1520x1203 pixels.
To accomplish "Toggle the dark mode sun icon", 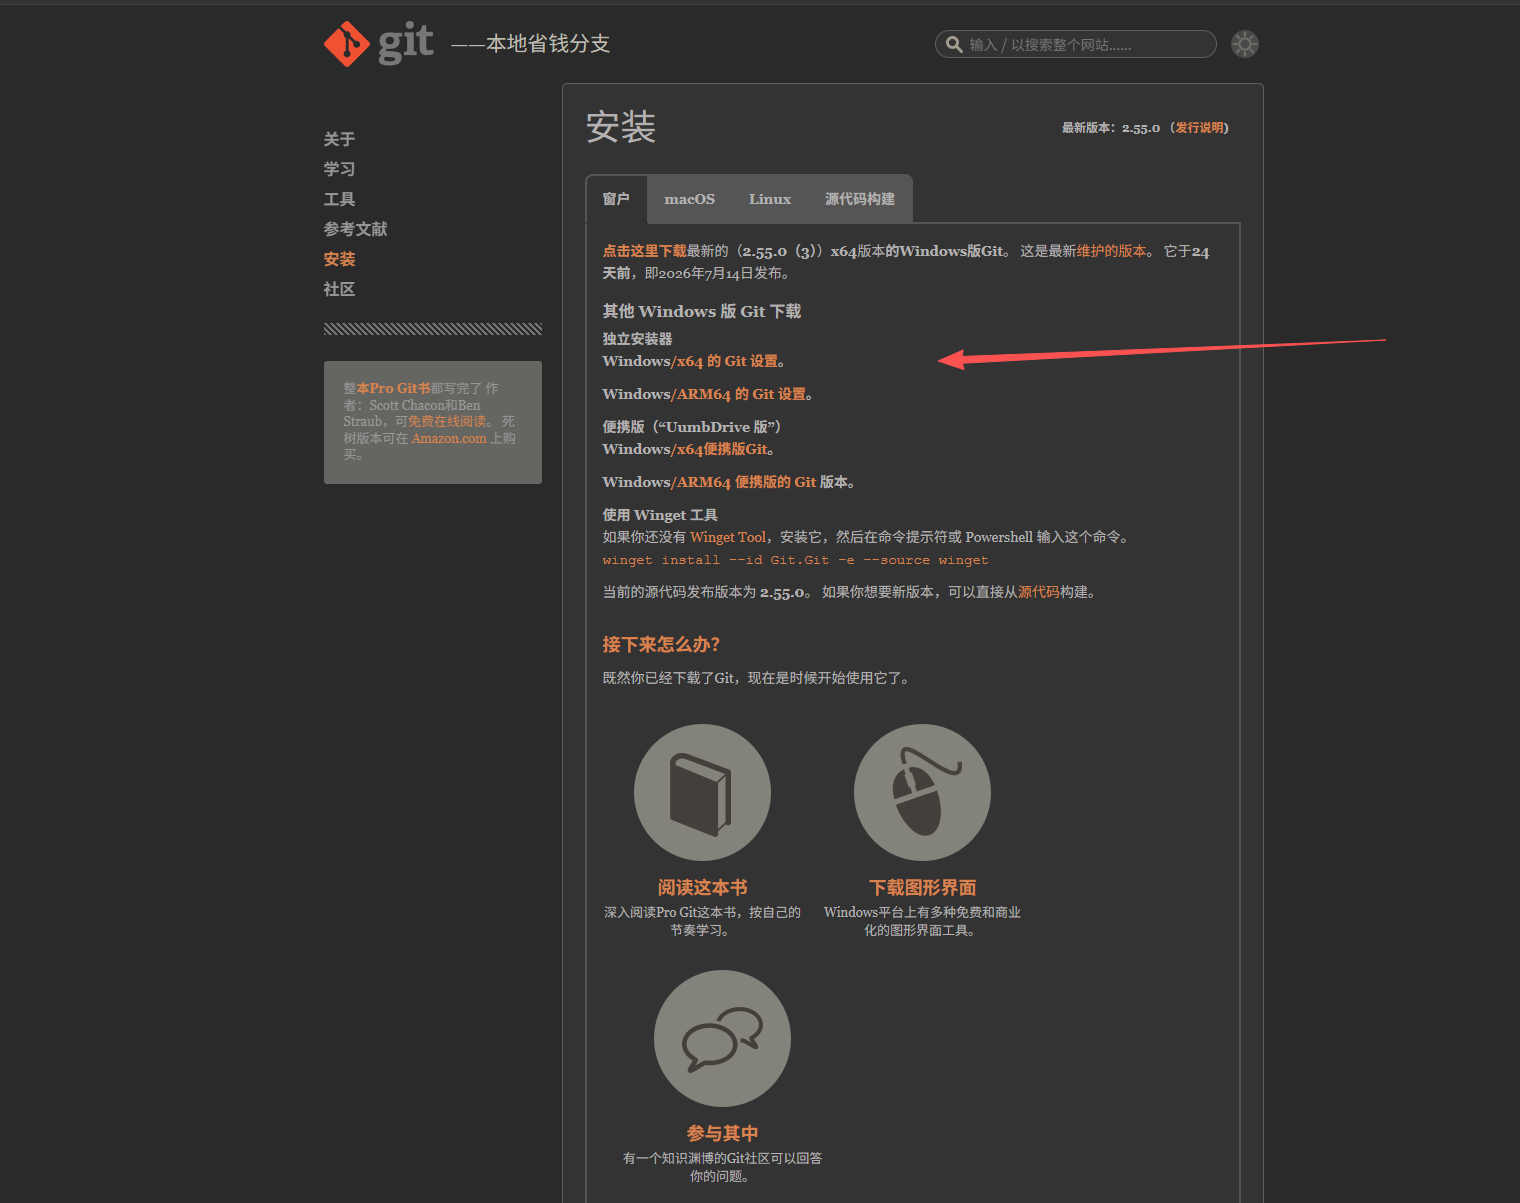I will point(1245,44).
